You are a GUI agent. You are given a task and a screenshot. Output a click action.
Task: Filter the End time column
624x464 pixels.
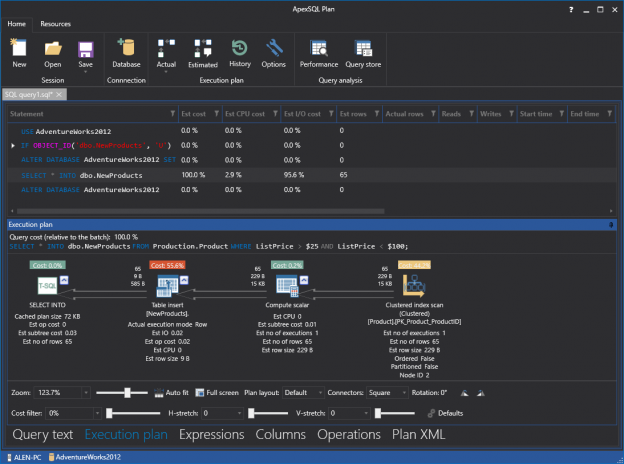(x=610, y=114)
